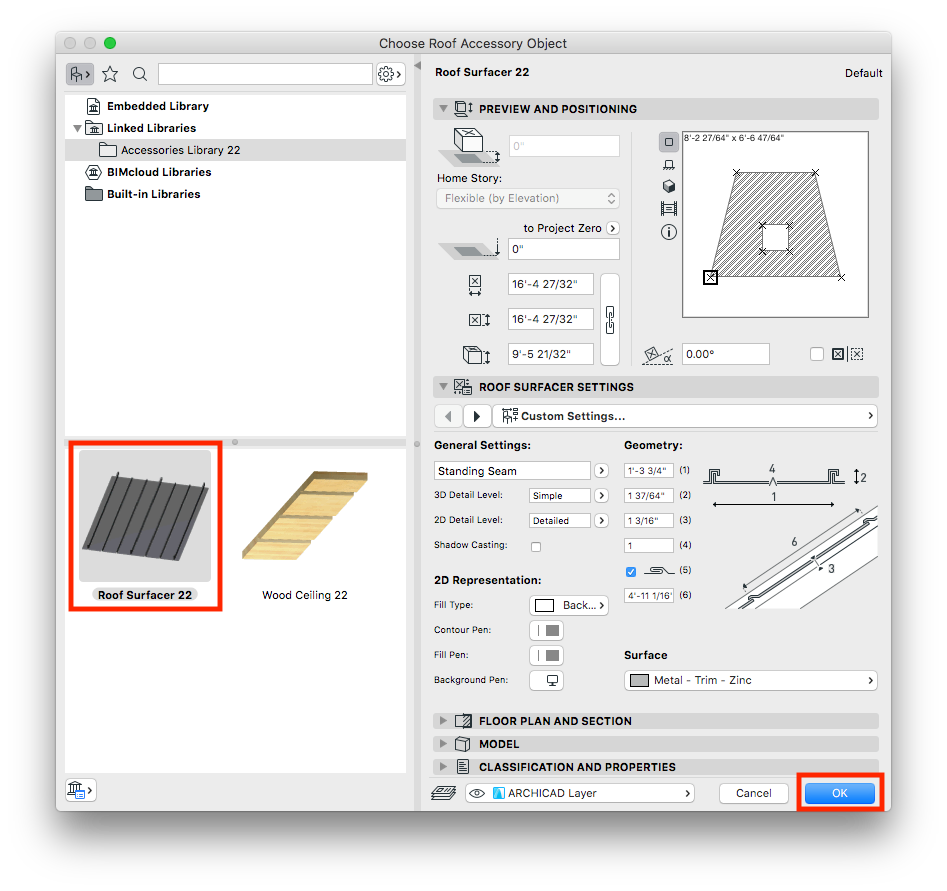Click height field 9'-5 21/32"
Viewport: 947px width, 891px height.
550,354
